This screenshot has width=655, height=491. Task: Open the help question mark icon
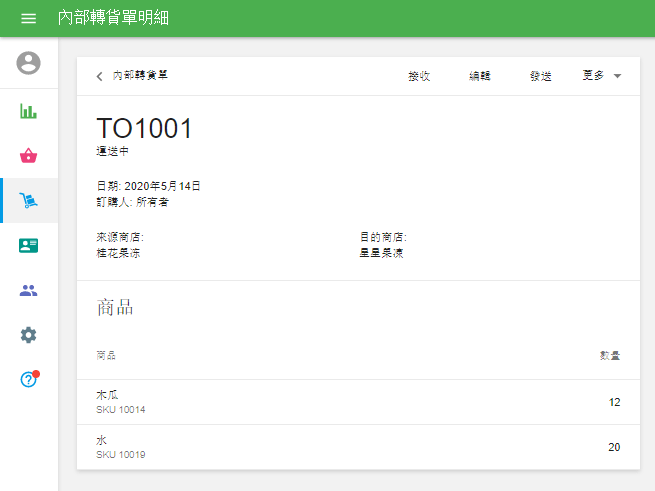pyautogui.click(x=29, y=380)
